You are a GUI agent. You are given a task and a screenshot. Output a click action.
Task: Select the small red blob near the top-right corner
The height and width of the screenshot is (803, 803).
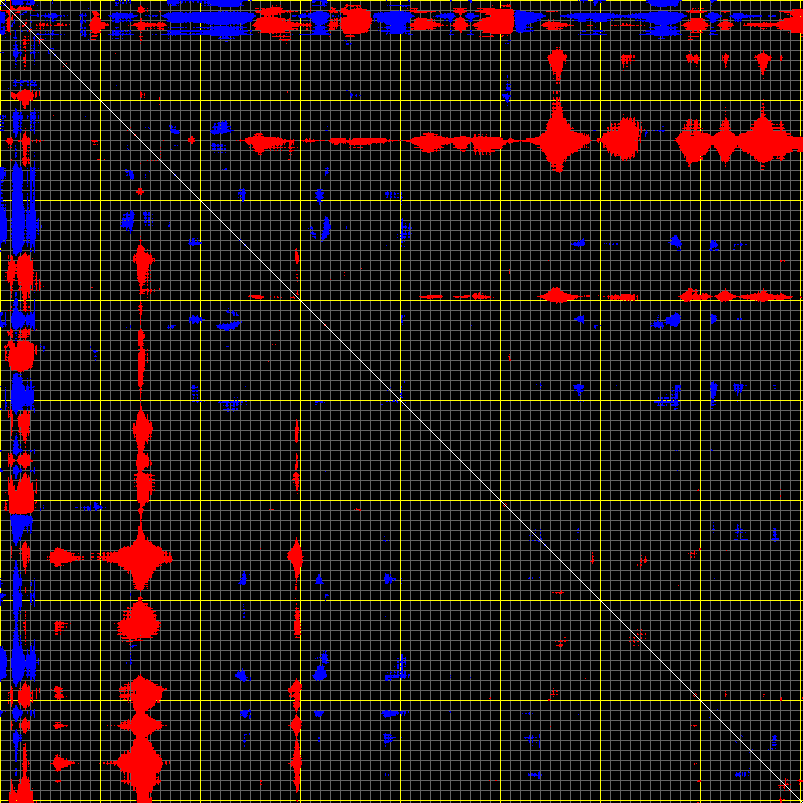[763, 62]
